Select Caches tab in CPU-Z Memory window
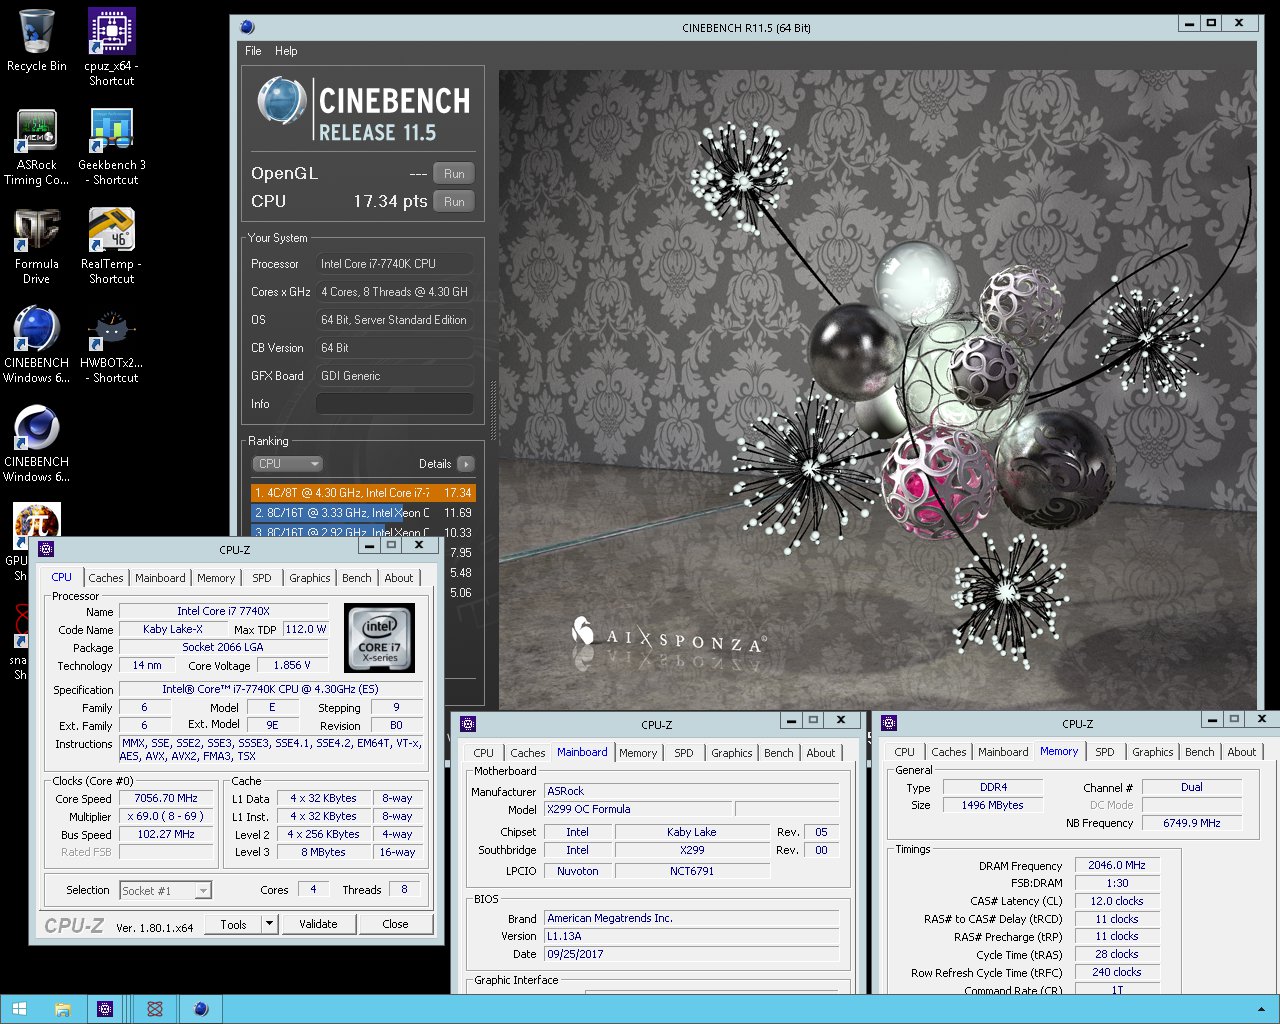Screen dimensions: 1280x1024 (x=949, y=752)
